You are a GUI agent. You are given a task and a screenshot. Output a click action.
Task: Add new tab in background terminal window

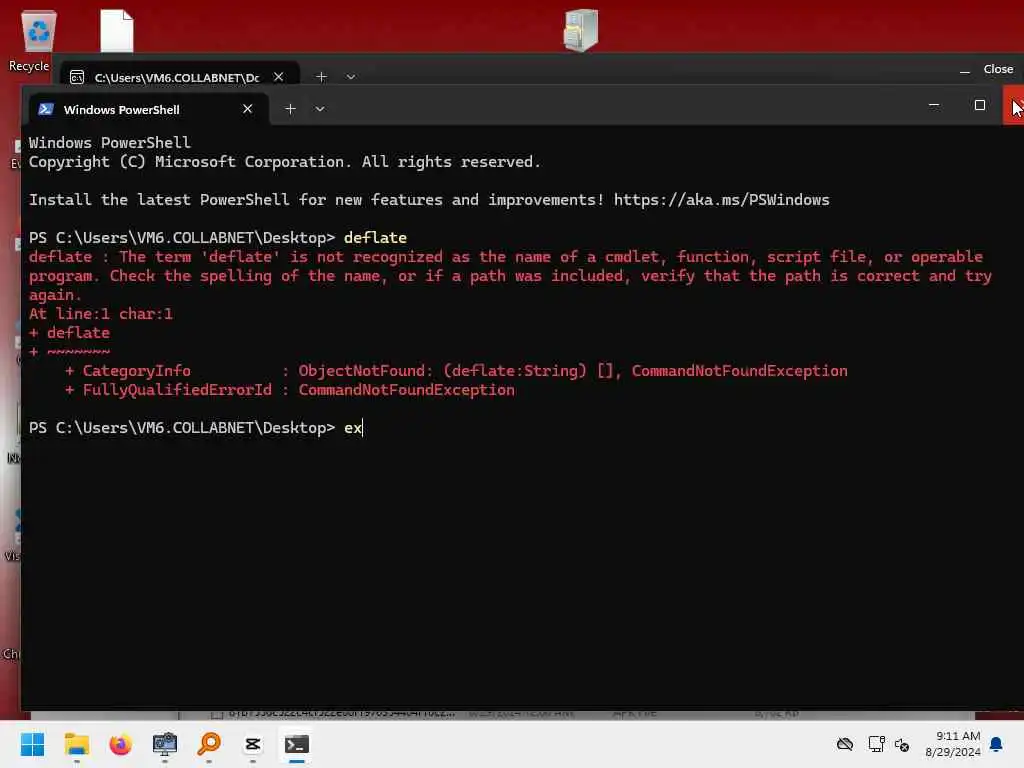321,77
